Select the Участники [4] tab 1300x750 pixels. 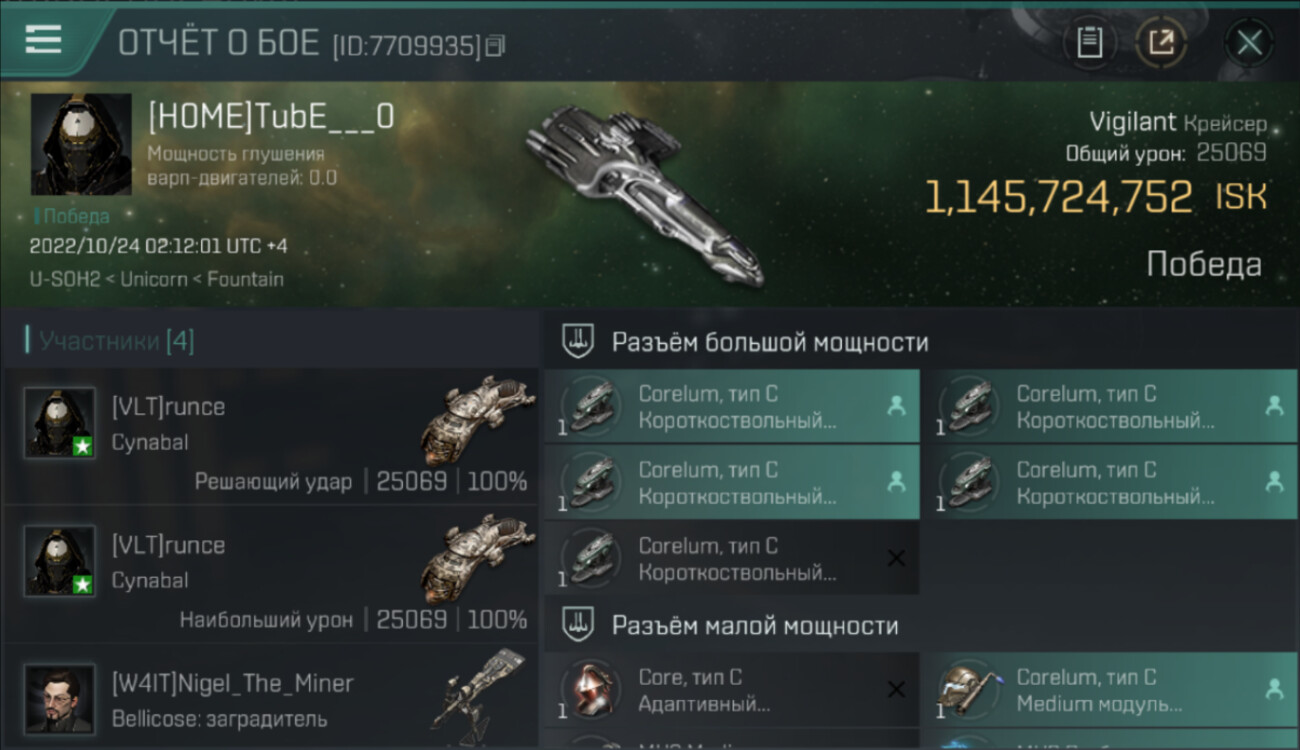coord(116,341)
